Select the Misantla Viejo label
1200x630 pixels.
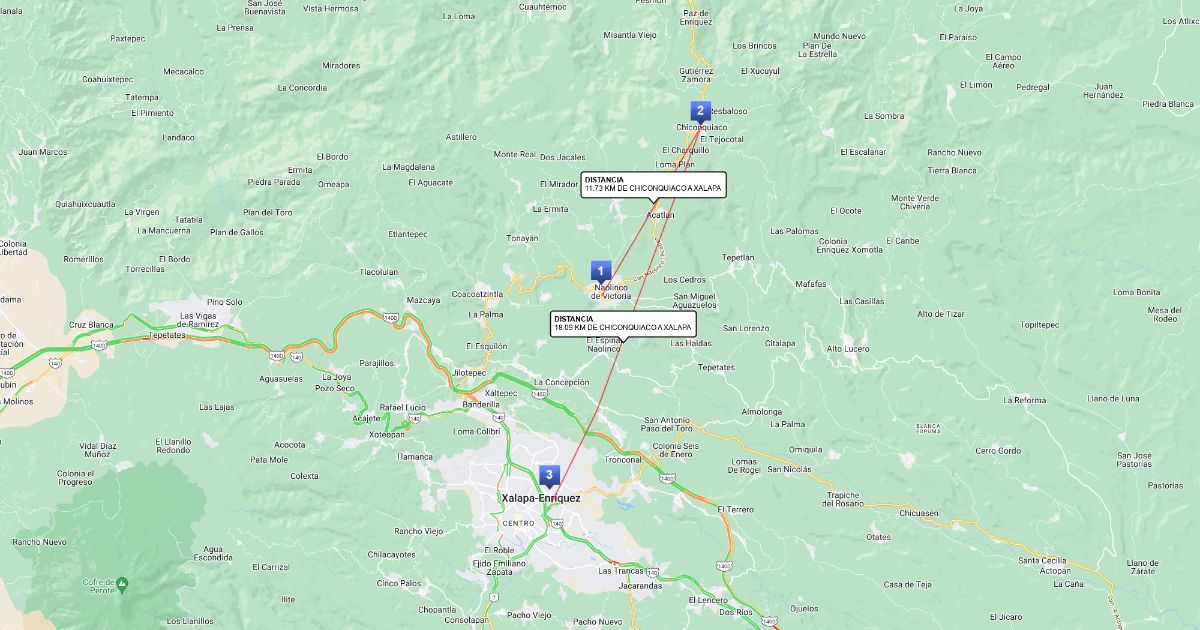tap(630, 35)
